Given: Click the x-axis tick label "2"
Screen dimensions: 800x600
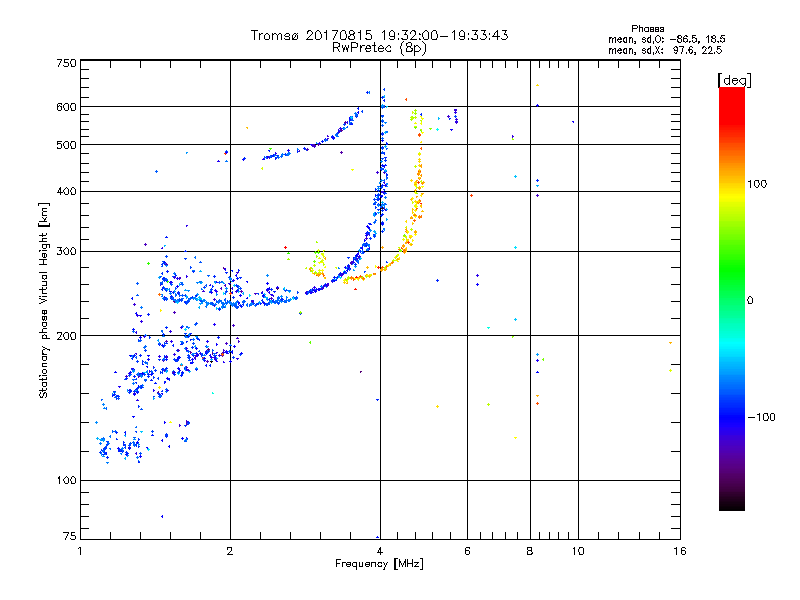Looking at the screenshot, I should point(230,551).
